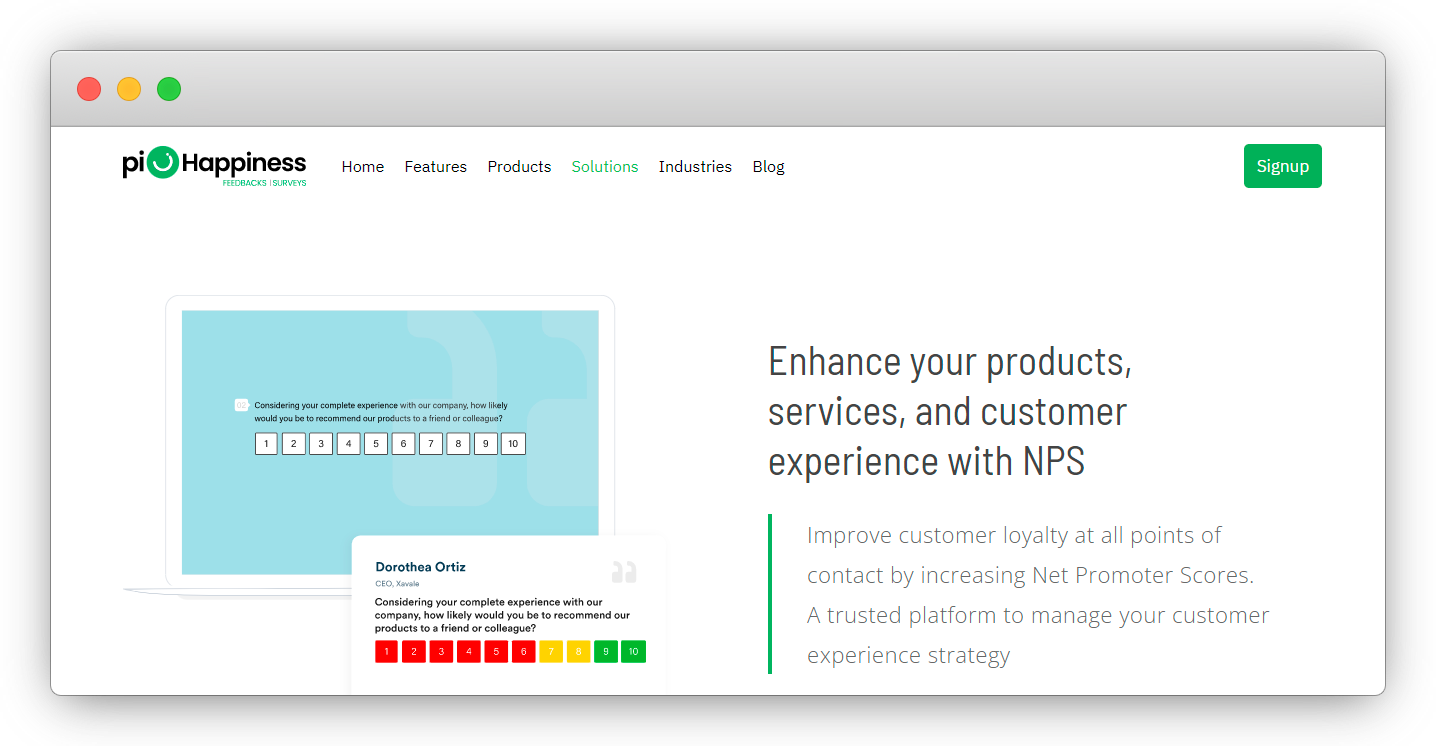Click the red rating 3 on testimonial card
The width and height of the screenshot is (1436, 746).
[x=440, y=651]
